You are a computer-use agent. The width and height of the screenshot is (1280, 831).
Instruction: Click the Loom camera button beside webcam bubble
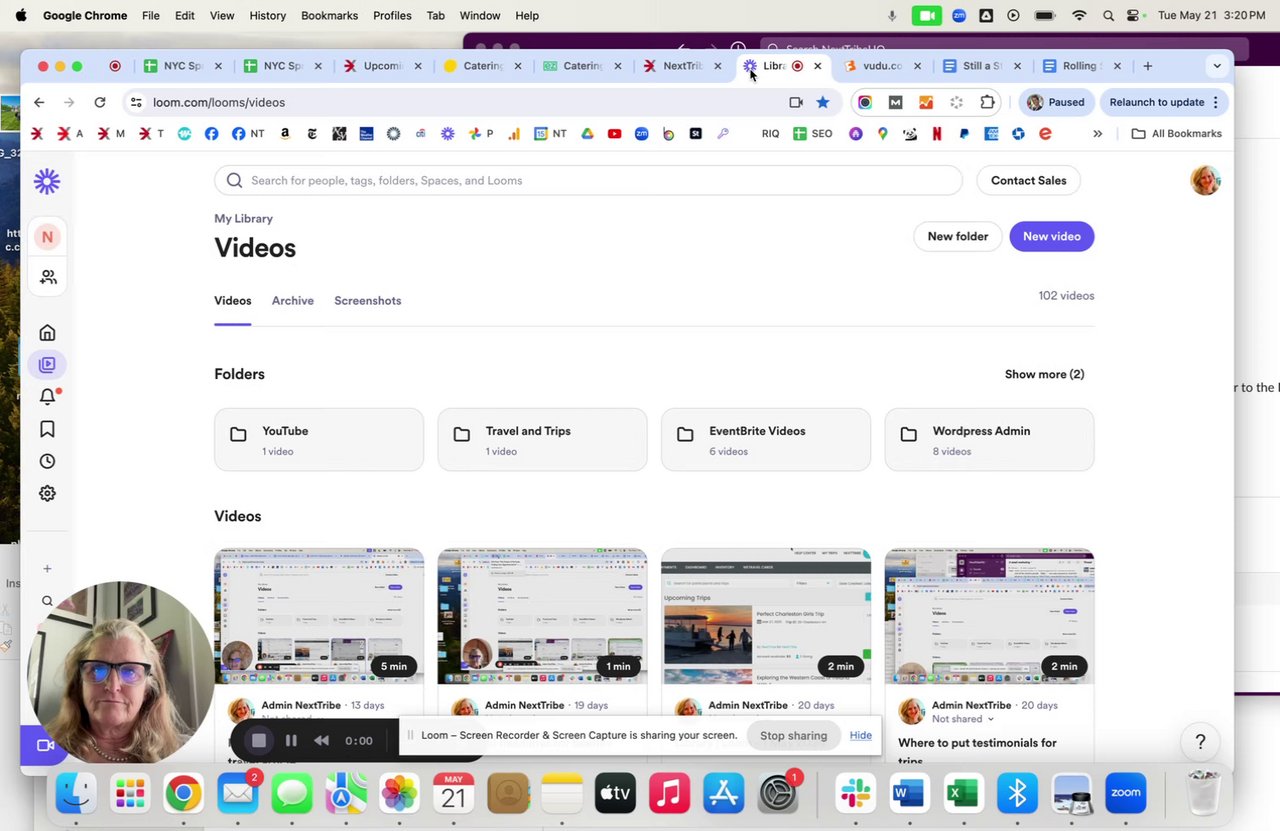[43, 745]
